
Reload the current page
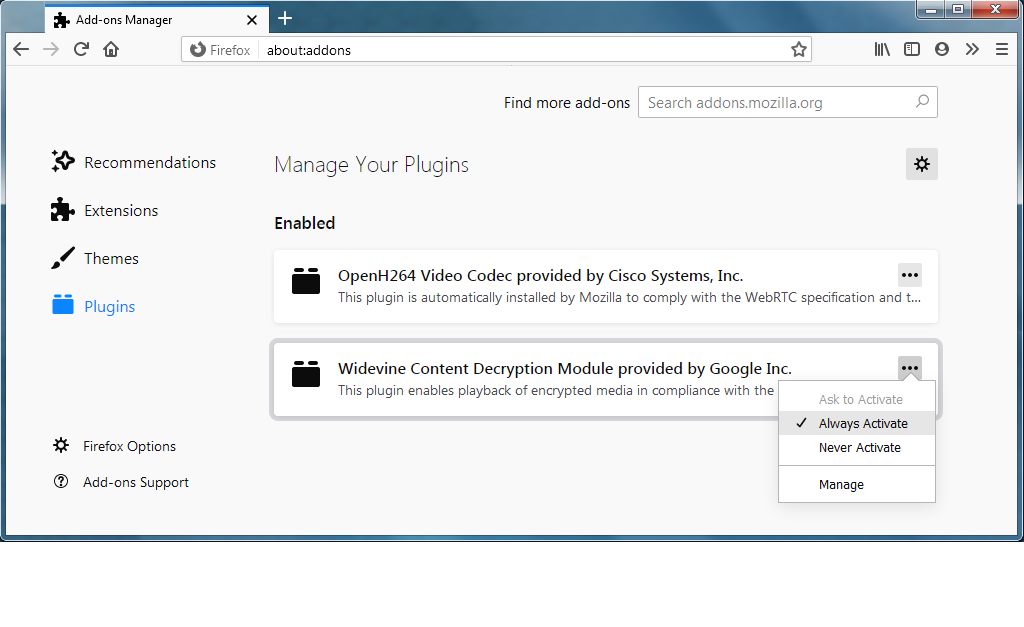point(81,48)
